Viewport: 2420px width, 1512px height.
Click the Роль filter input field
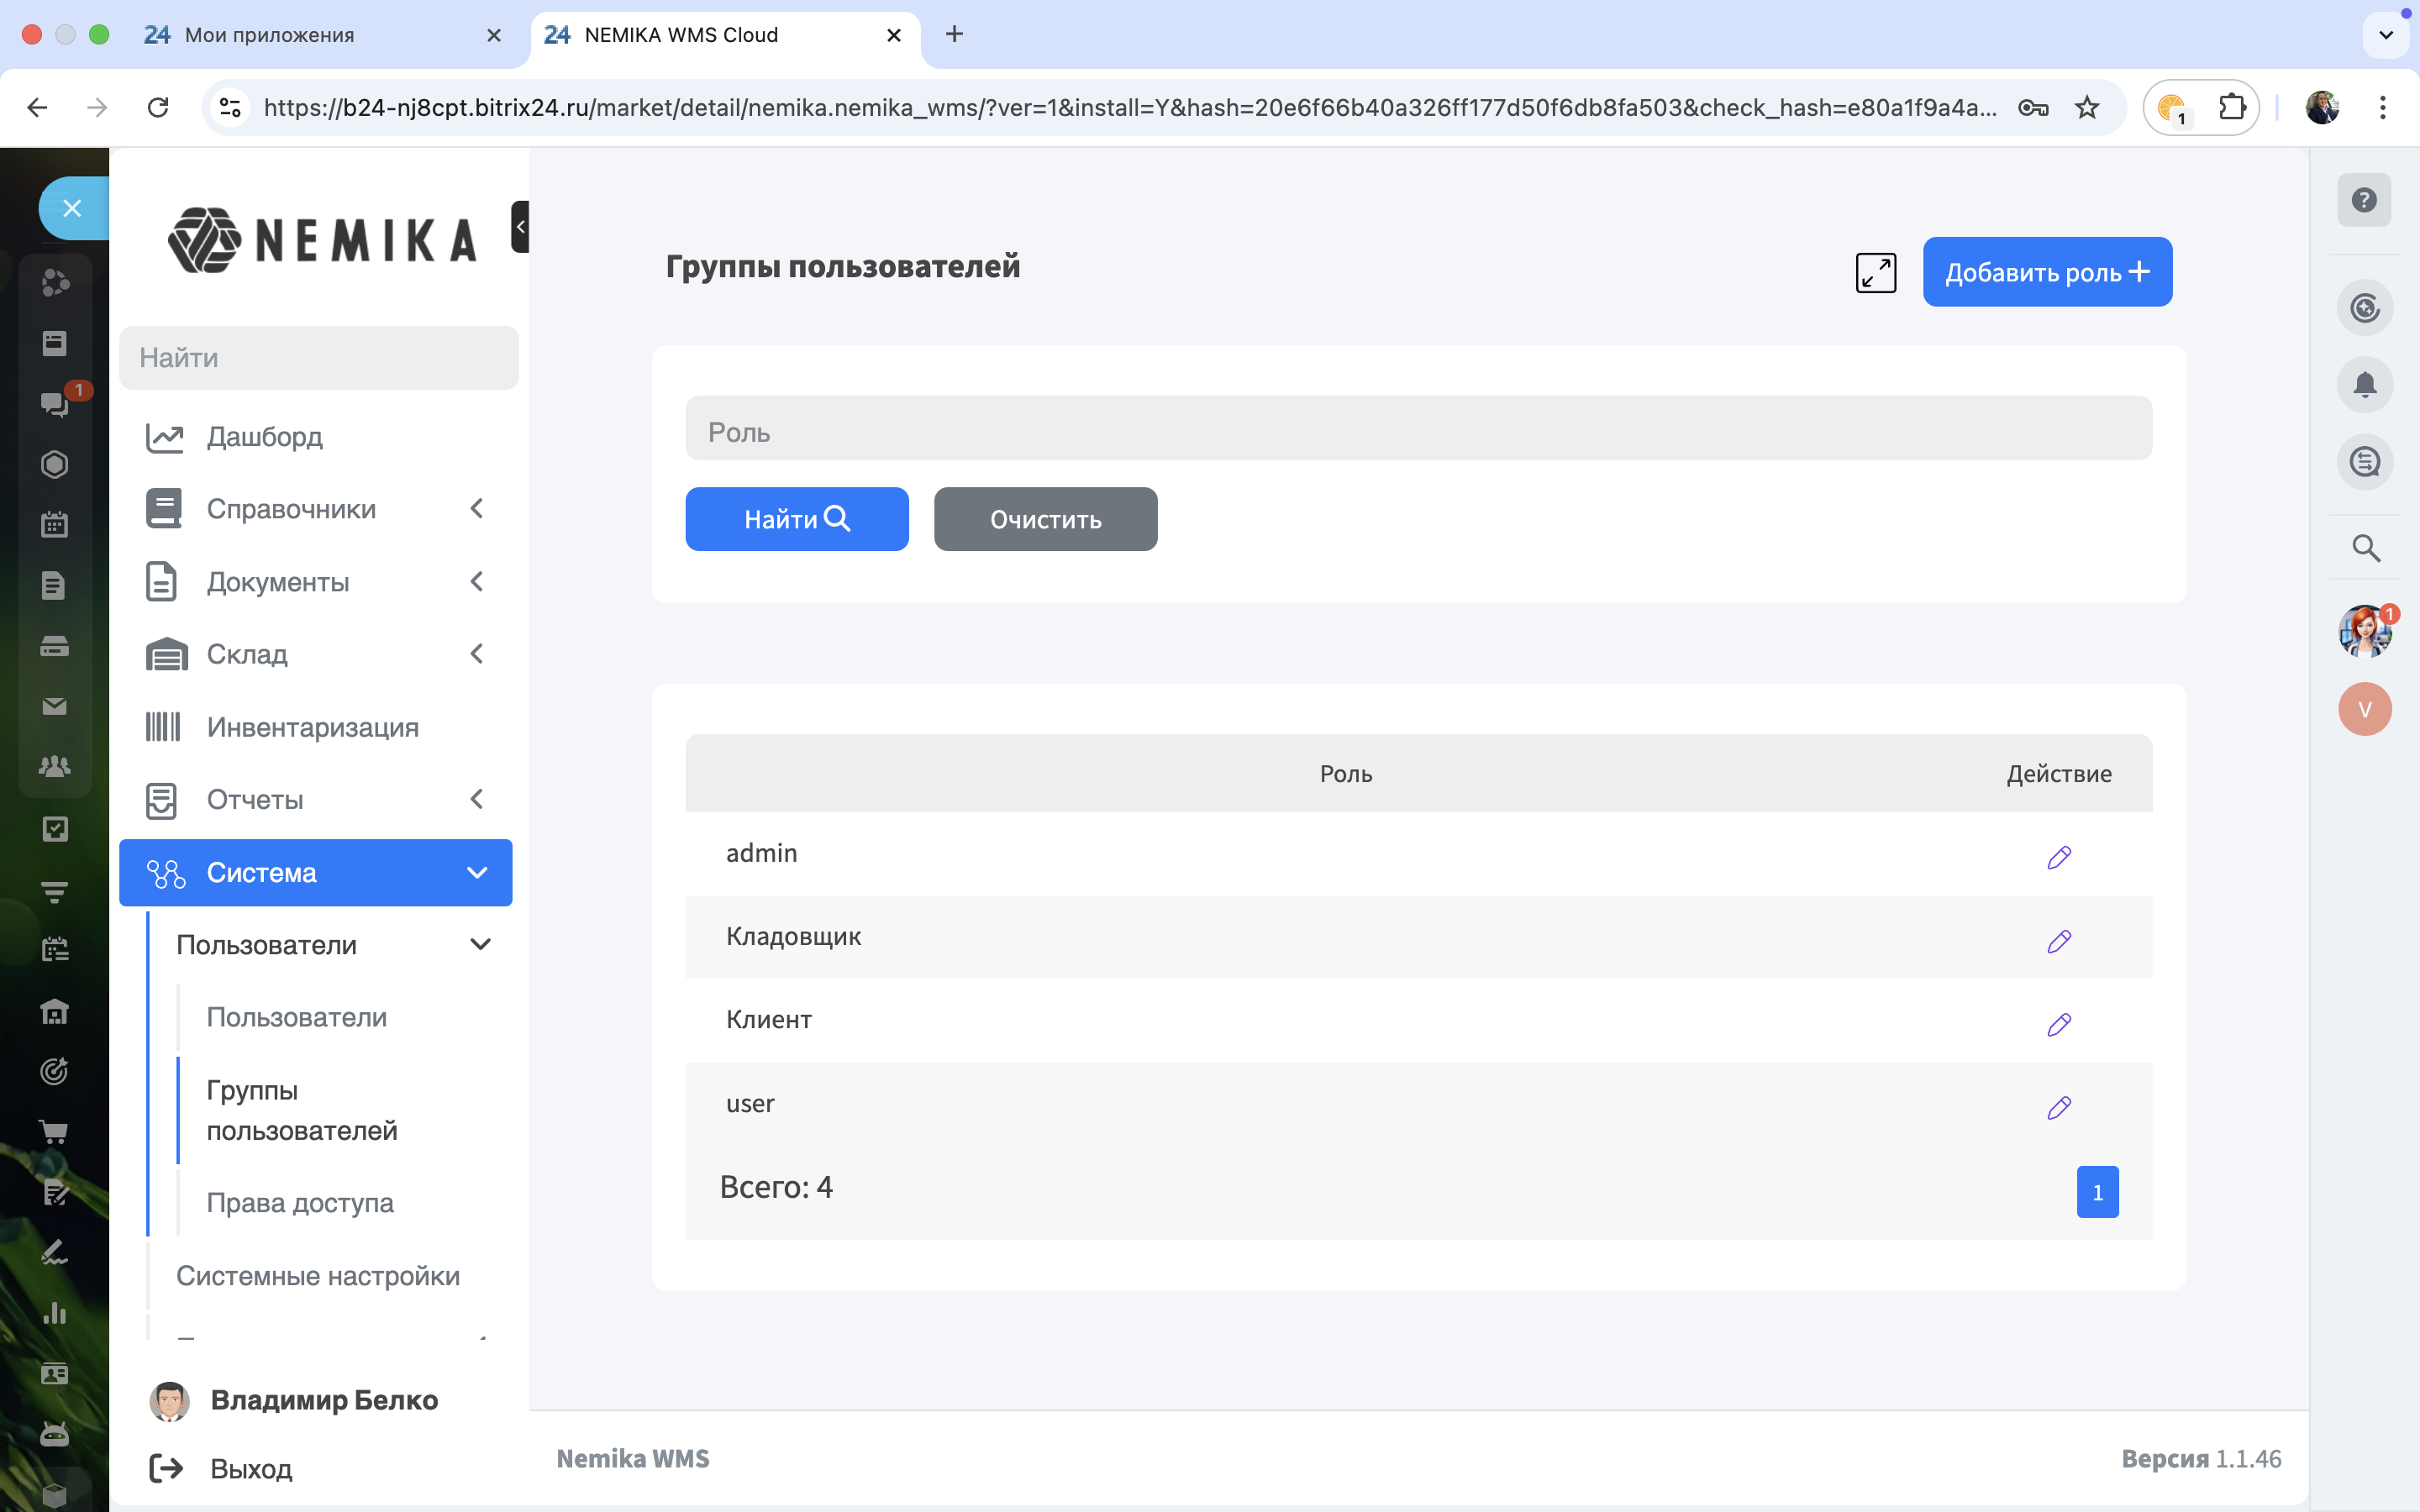pyautogui.click(x=1417, y=430)
